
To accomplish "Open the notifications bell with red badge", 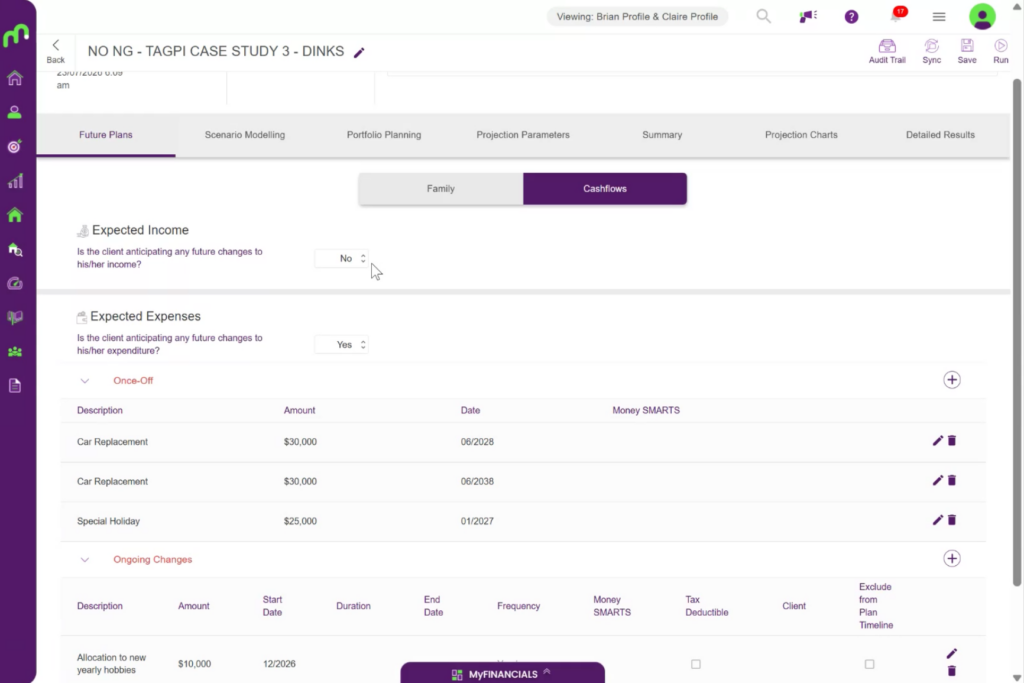I will tap(896, 16).
